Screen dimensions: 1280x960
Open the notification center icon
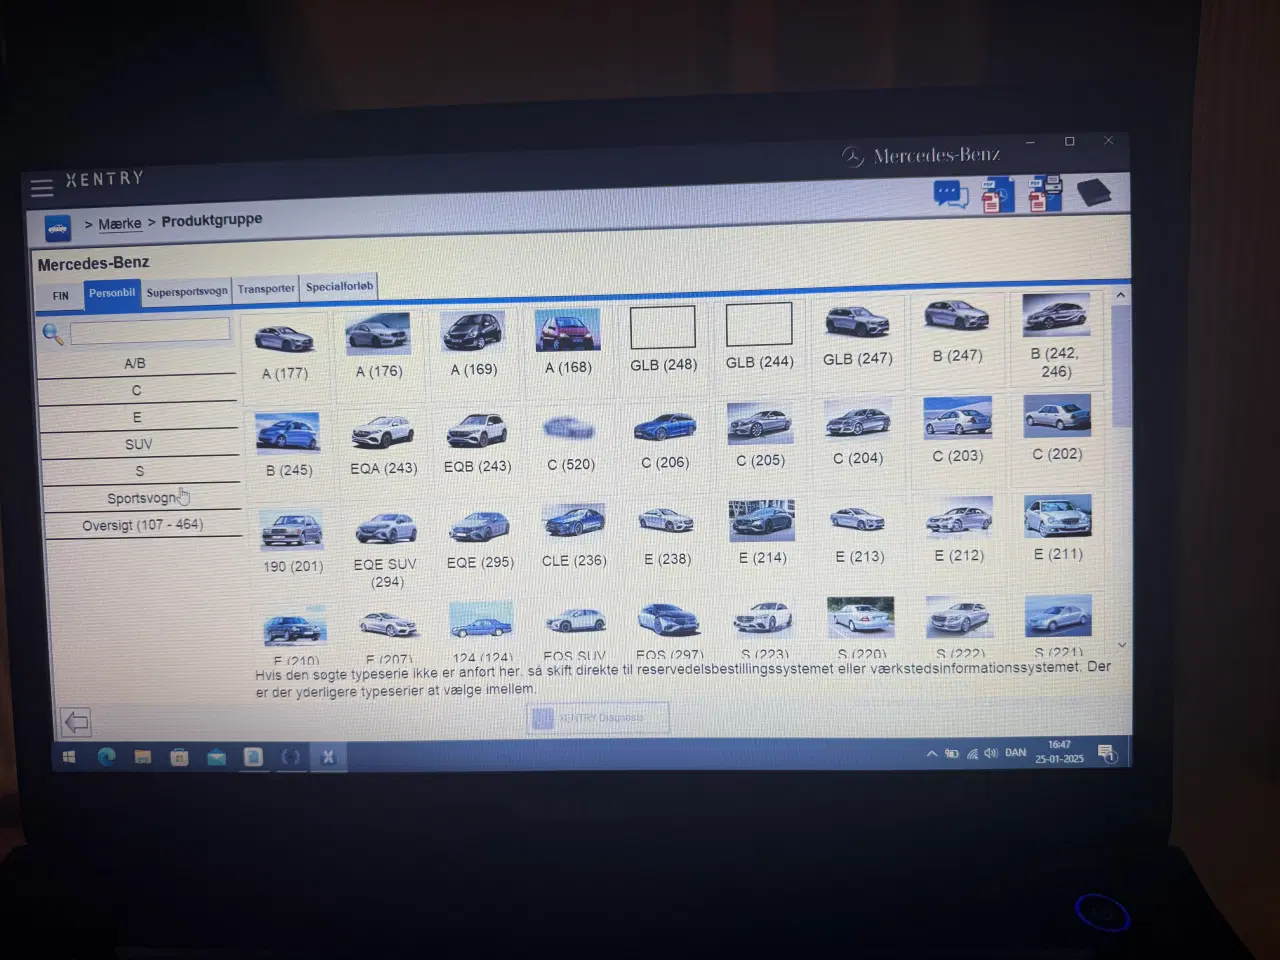click(1107, 753)
